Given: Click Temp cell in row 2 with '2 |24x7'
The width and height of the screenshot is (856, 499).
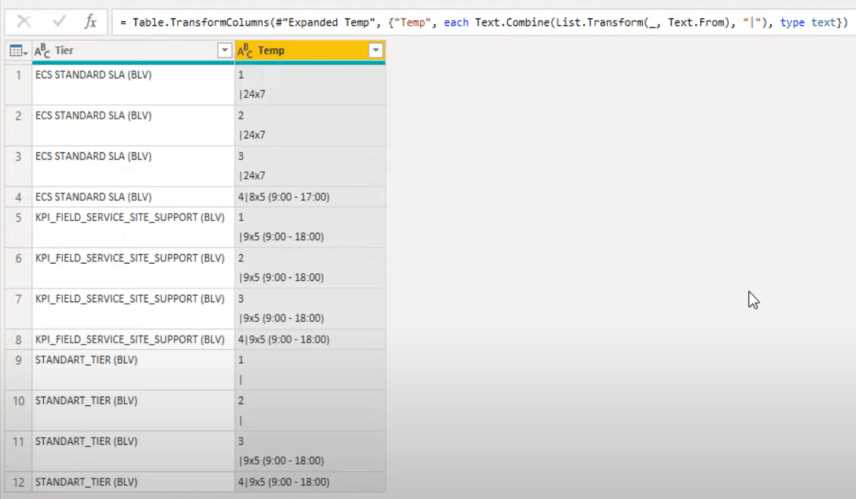Looking at the screenshot, I should tap(310, 126).
